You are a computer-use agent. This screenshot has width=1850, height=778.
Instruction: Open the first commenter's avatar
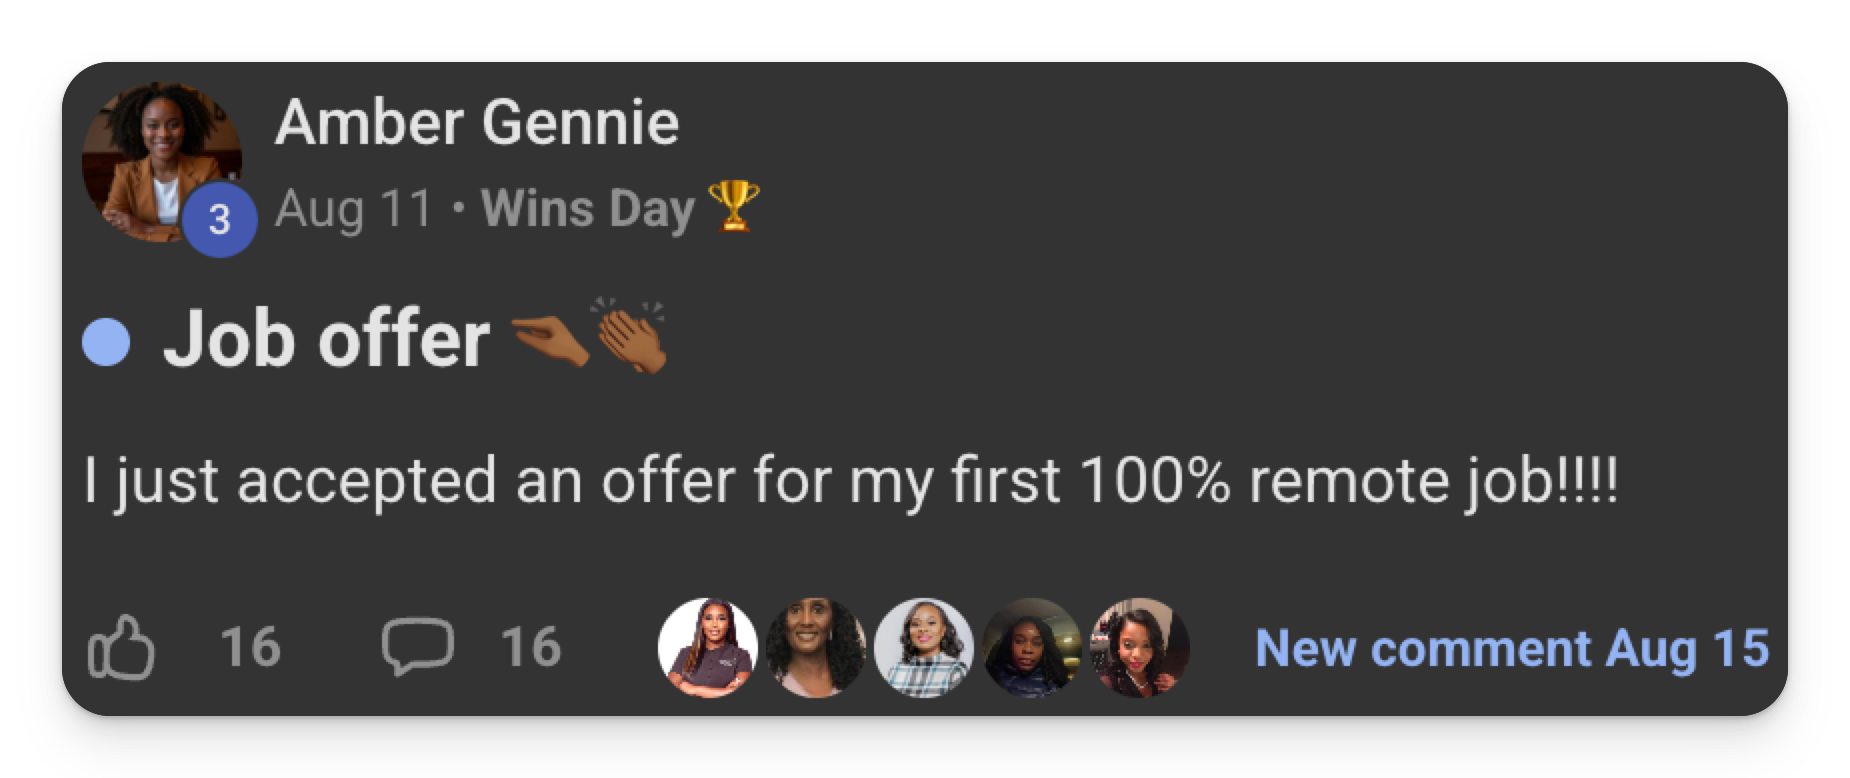pyautogui.click(x=707, y=648)
